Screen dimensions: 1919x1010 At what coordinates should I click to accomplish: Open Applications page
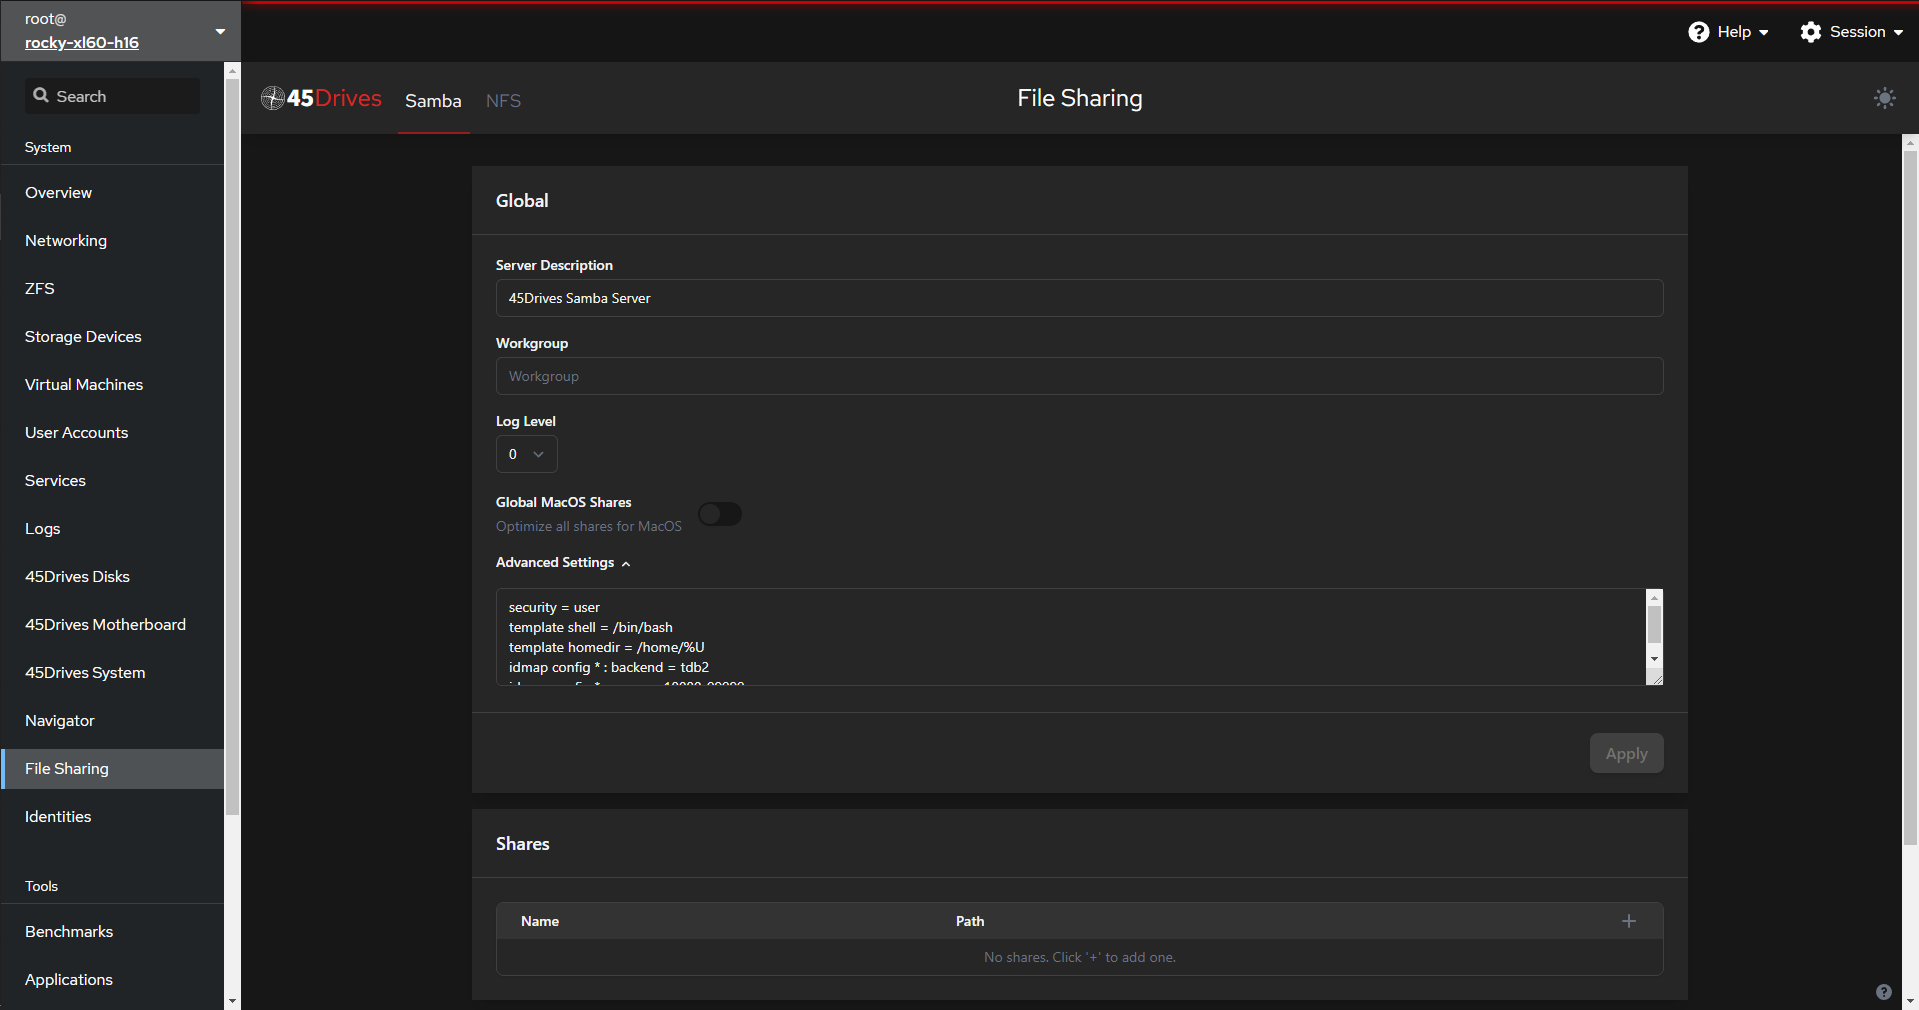point(112,980)
